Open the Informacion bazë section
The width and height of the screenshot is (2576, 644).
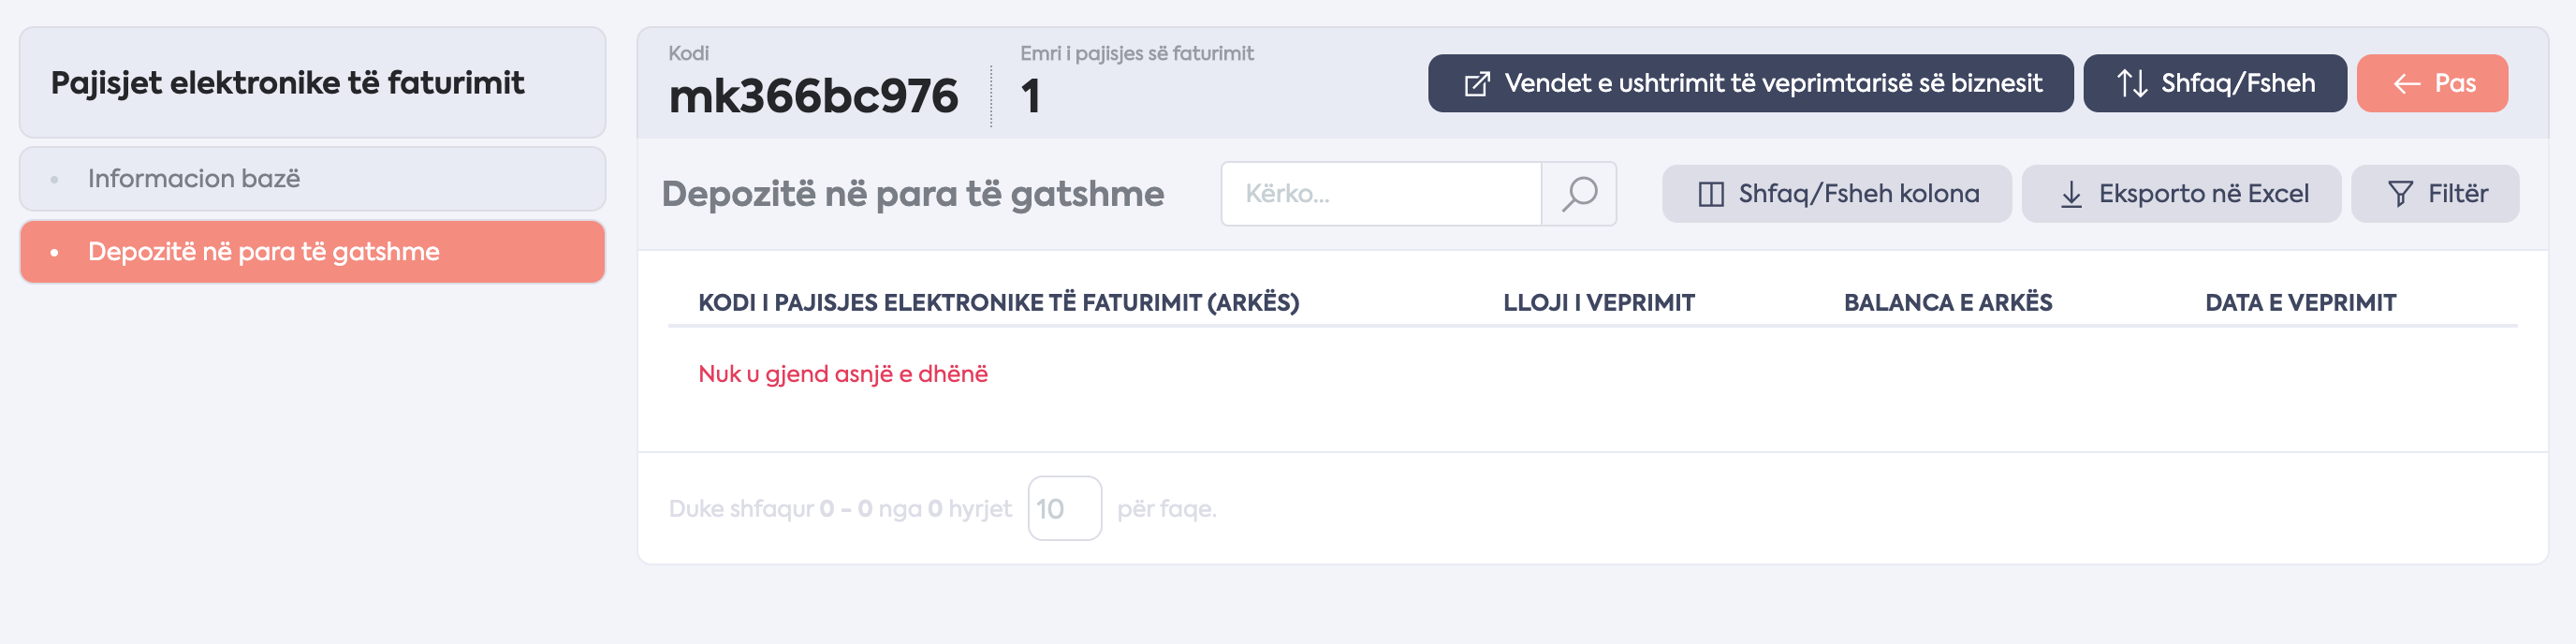click(312, 179)
